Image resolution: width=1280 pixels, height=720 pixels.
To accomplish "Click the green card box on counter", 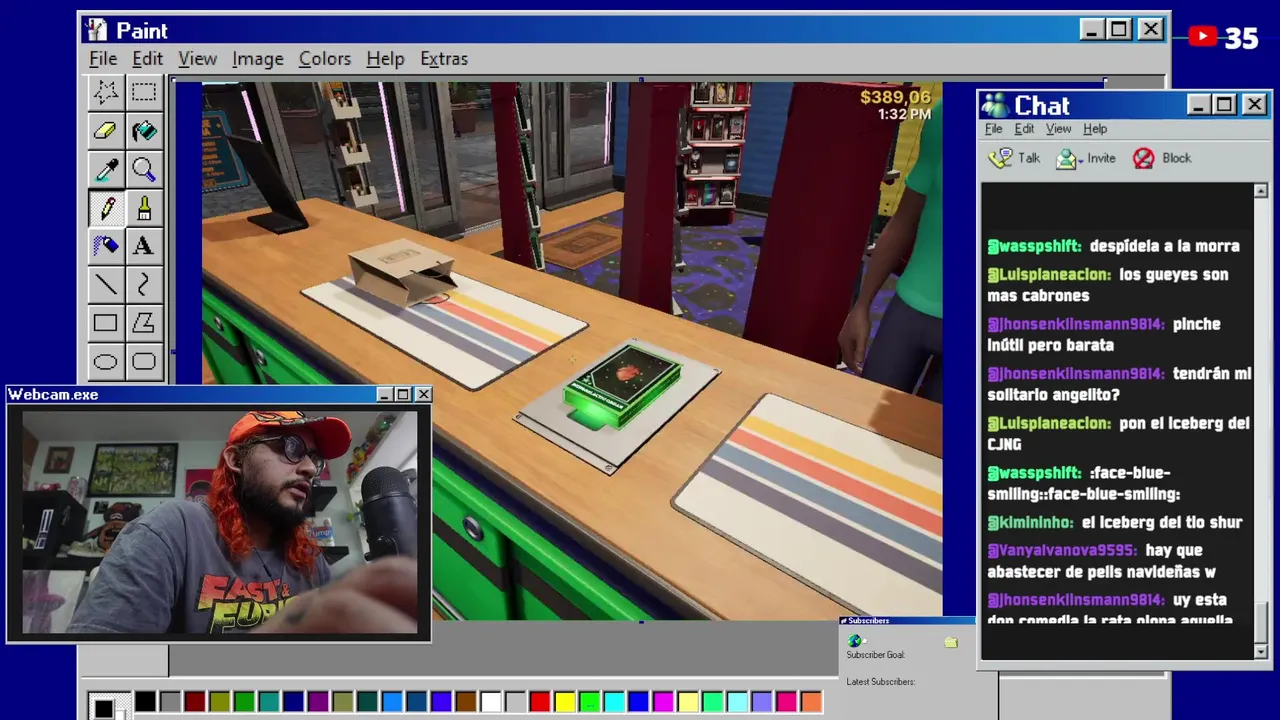I will click(x=622, y=387).
